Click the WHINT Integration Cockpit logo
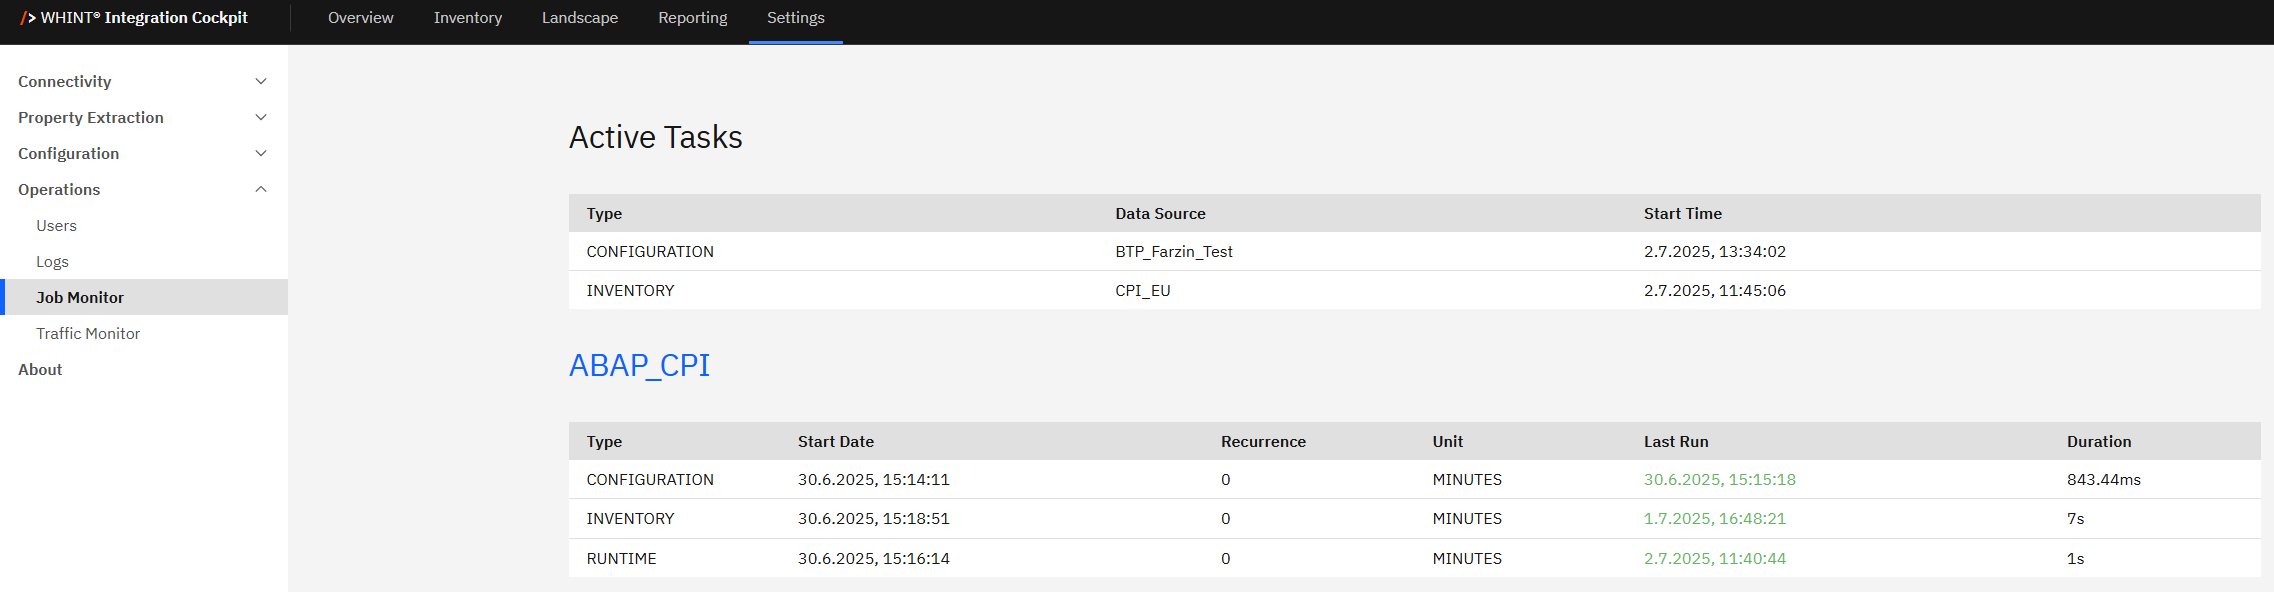2274x592 pixels. click(x=134, y=18)
